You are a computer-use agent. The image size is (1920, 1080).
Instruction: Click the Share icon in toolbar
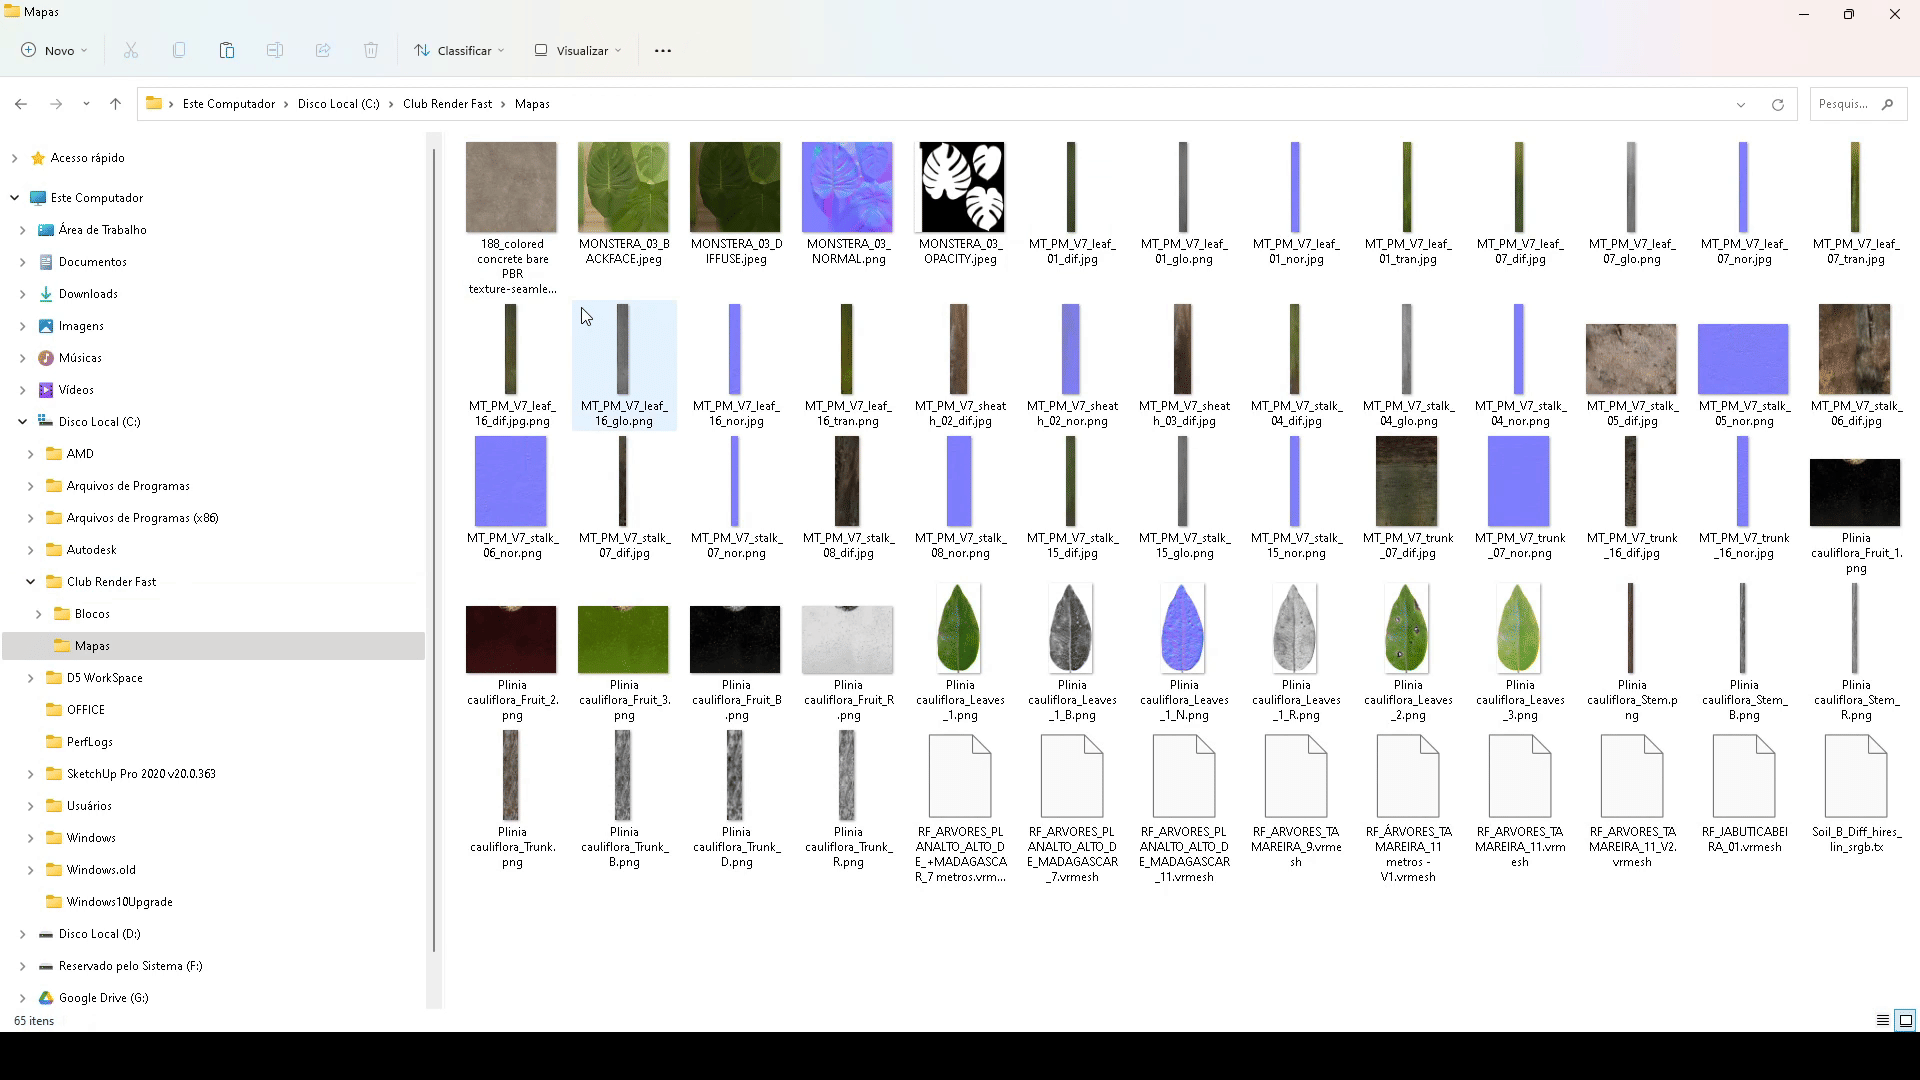323,50
